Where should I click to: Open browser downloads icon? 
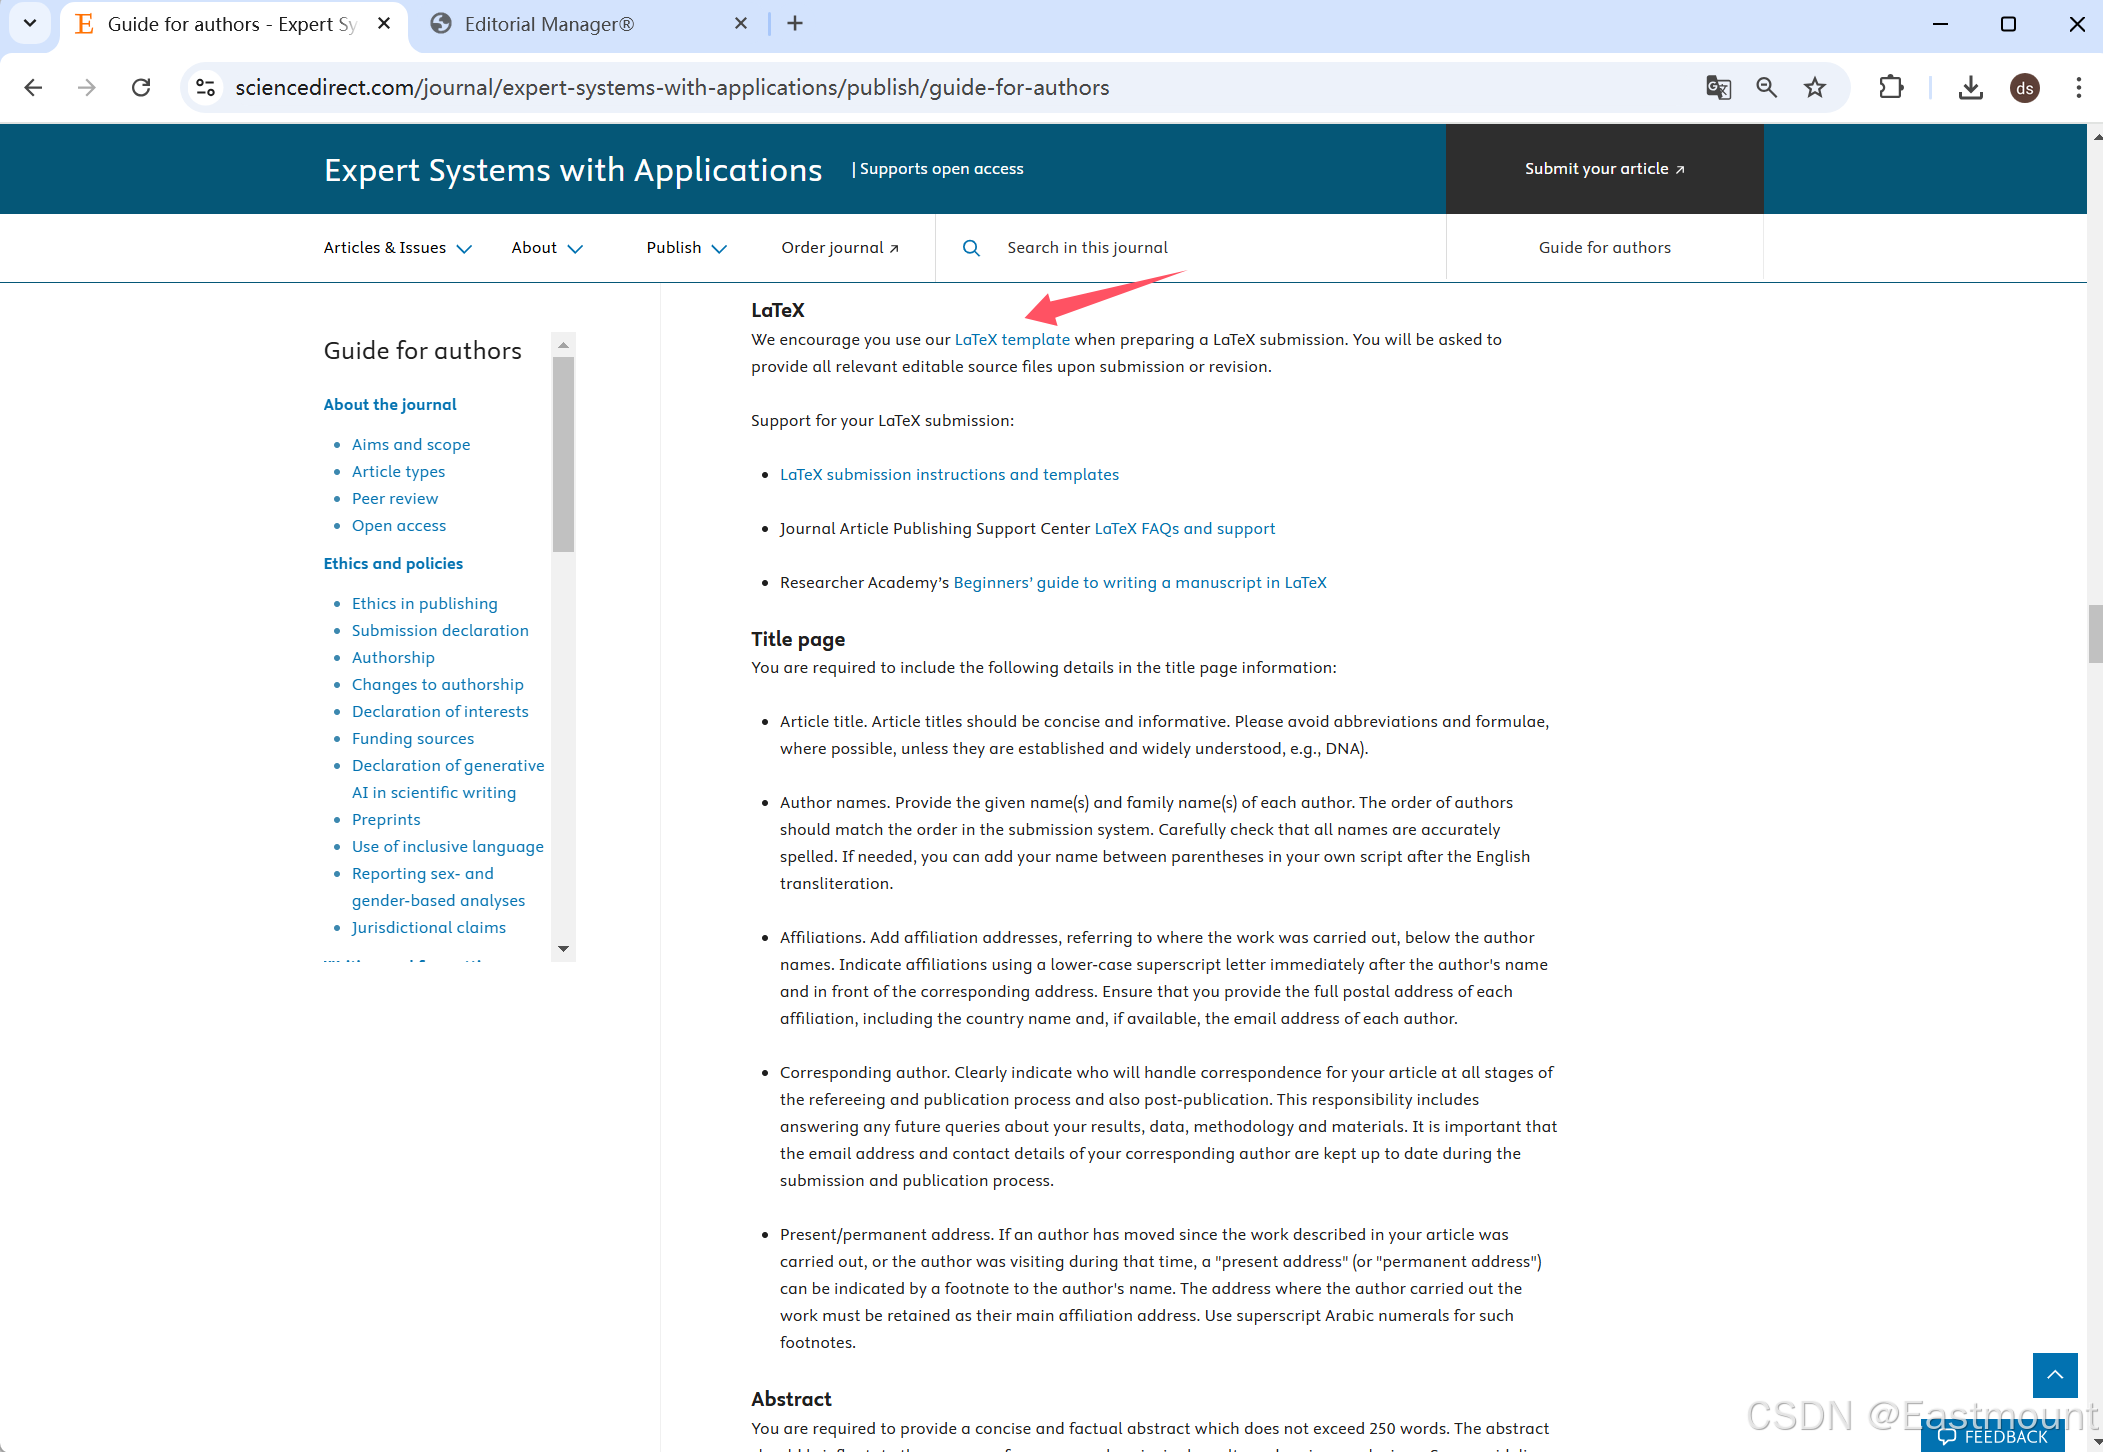(x=1970, y=88)
